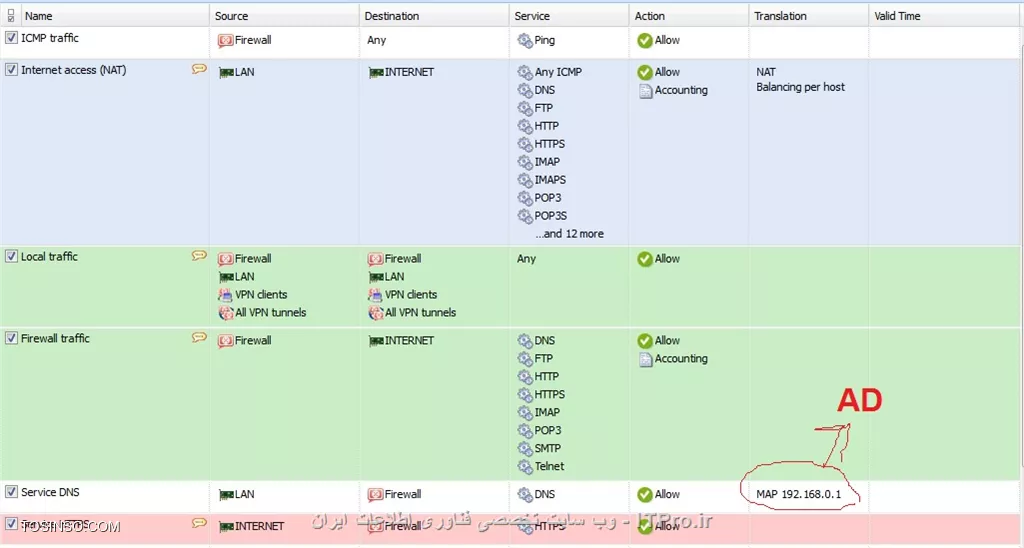Click the INTERNET interface icon in Internet access destination
Image resolution: width=1024 pixels, height=548 pixels.
click(376, 73)
